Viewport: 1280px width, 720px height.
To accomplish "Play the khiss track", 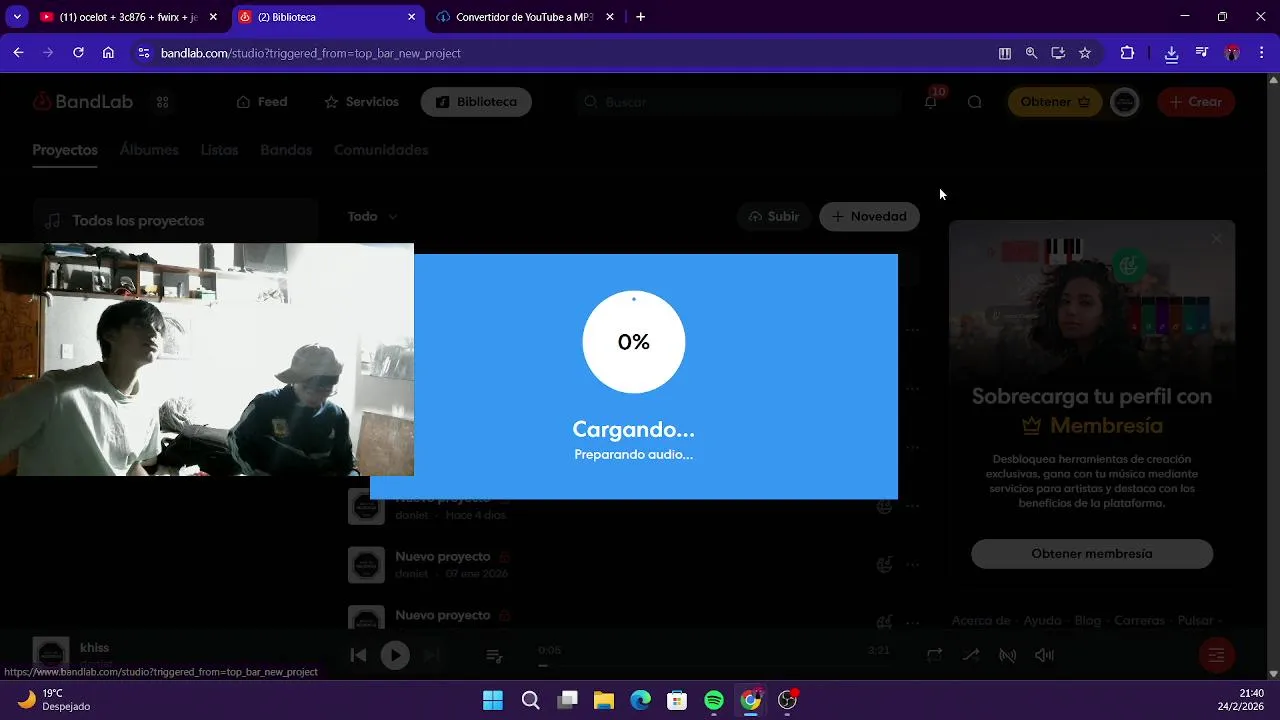I will 395,655.
